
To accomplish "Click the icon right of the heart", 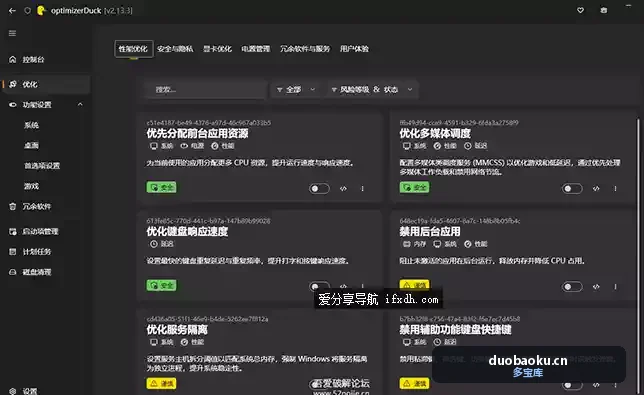I will point(603,10).
